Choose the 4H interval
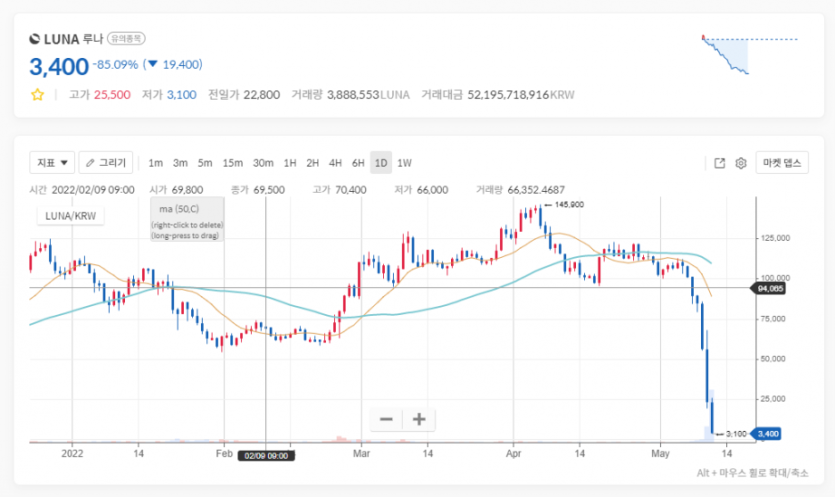This screenshot has width=835, height=497. coord(335,163)
